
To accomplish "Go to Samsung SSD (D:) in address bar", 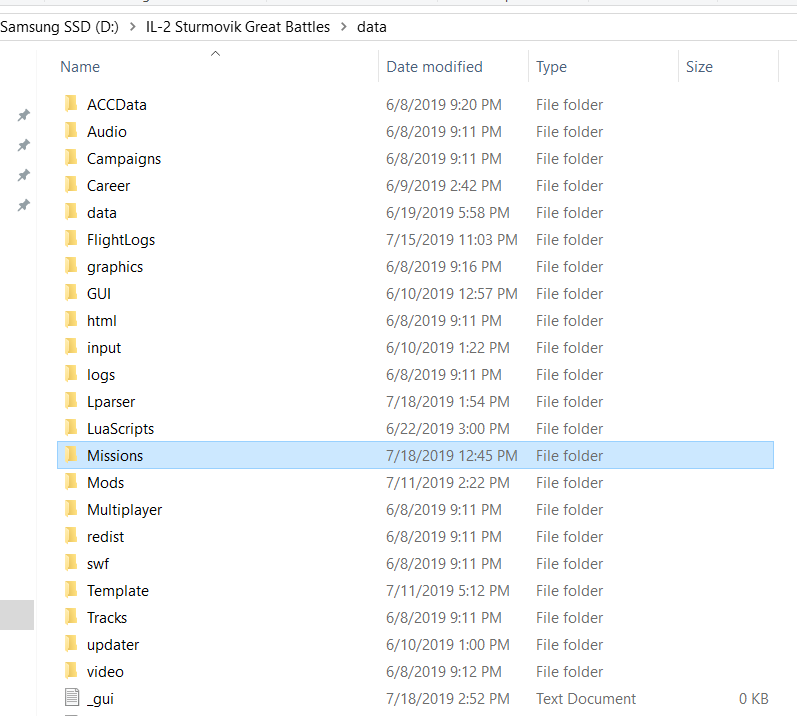I will pos(59,27).
